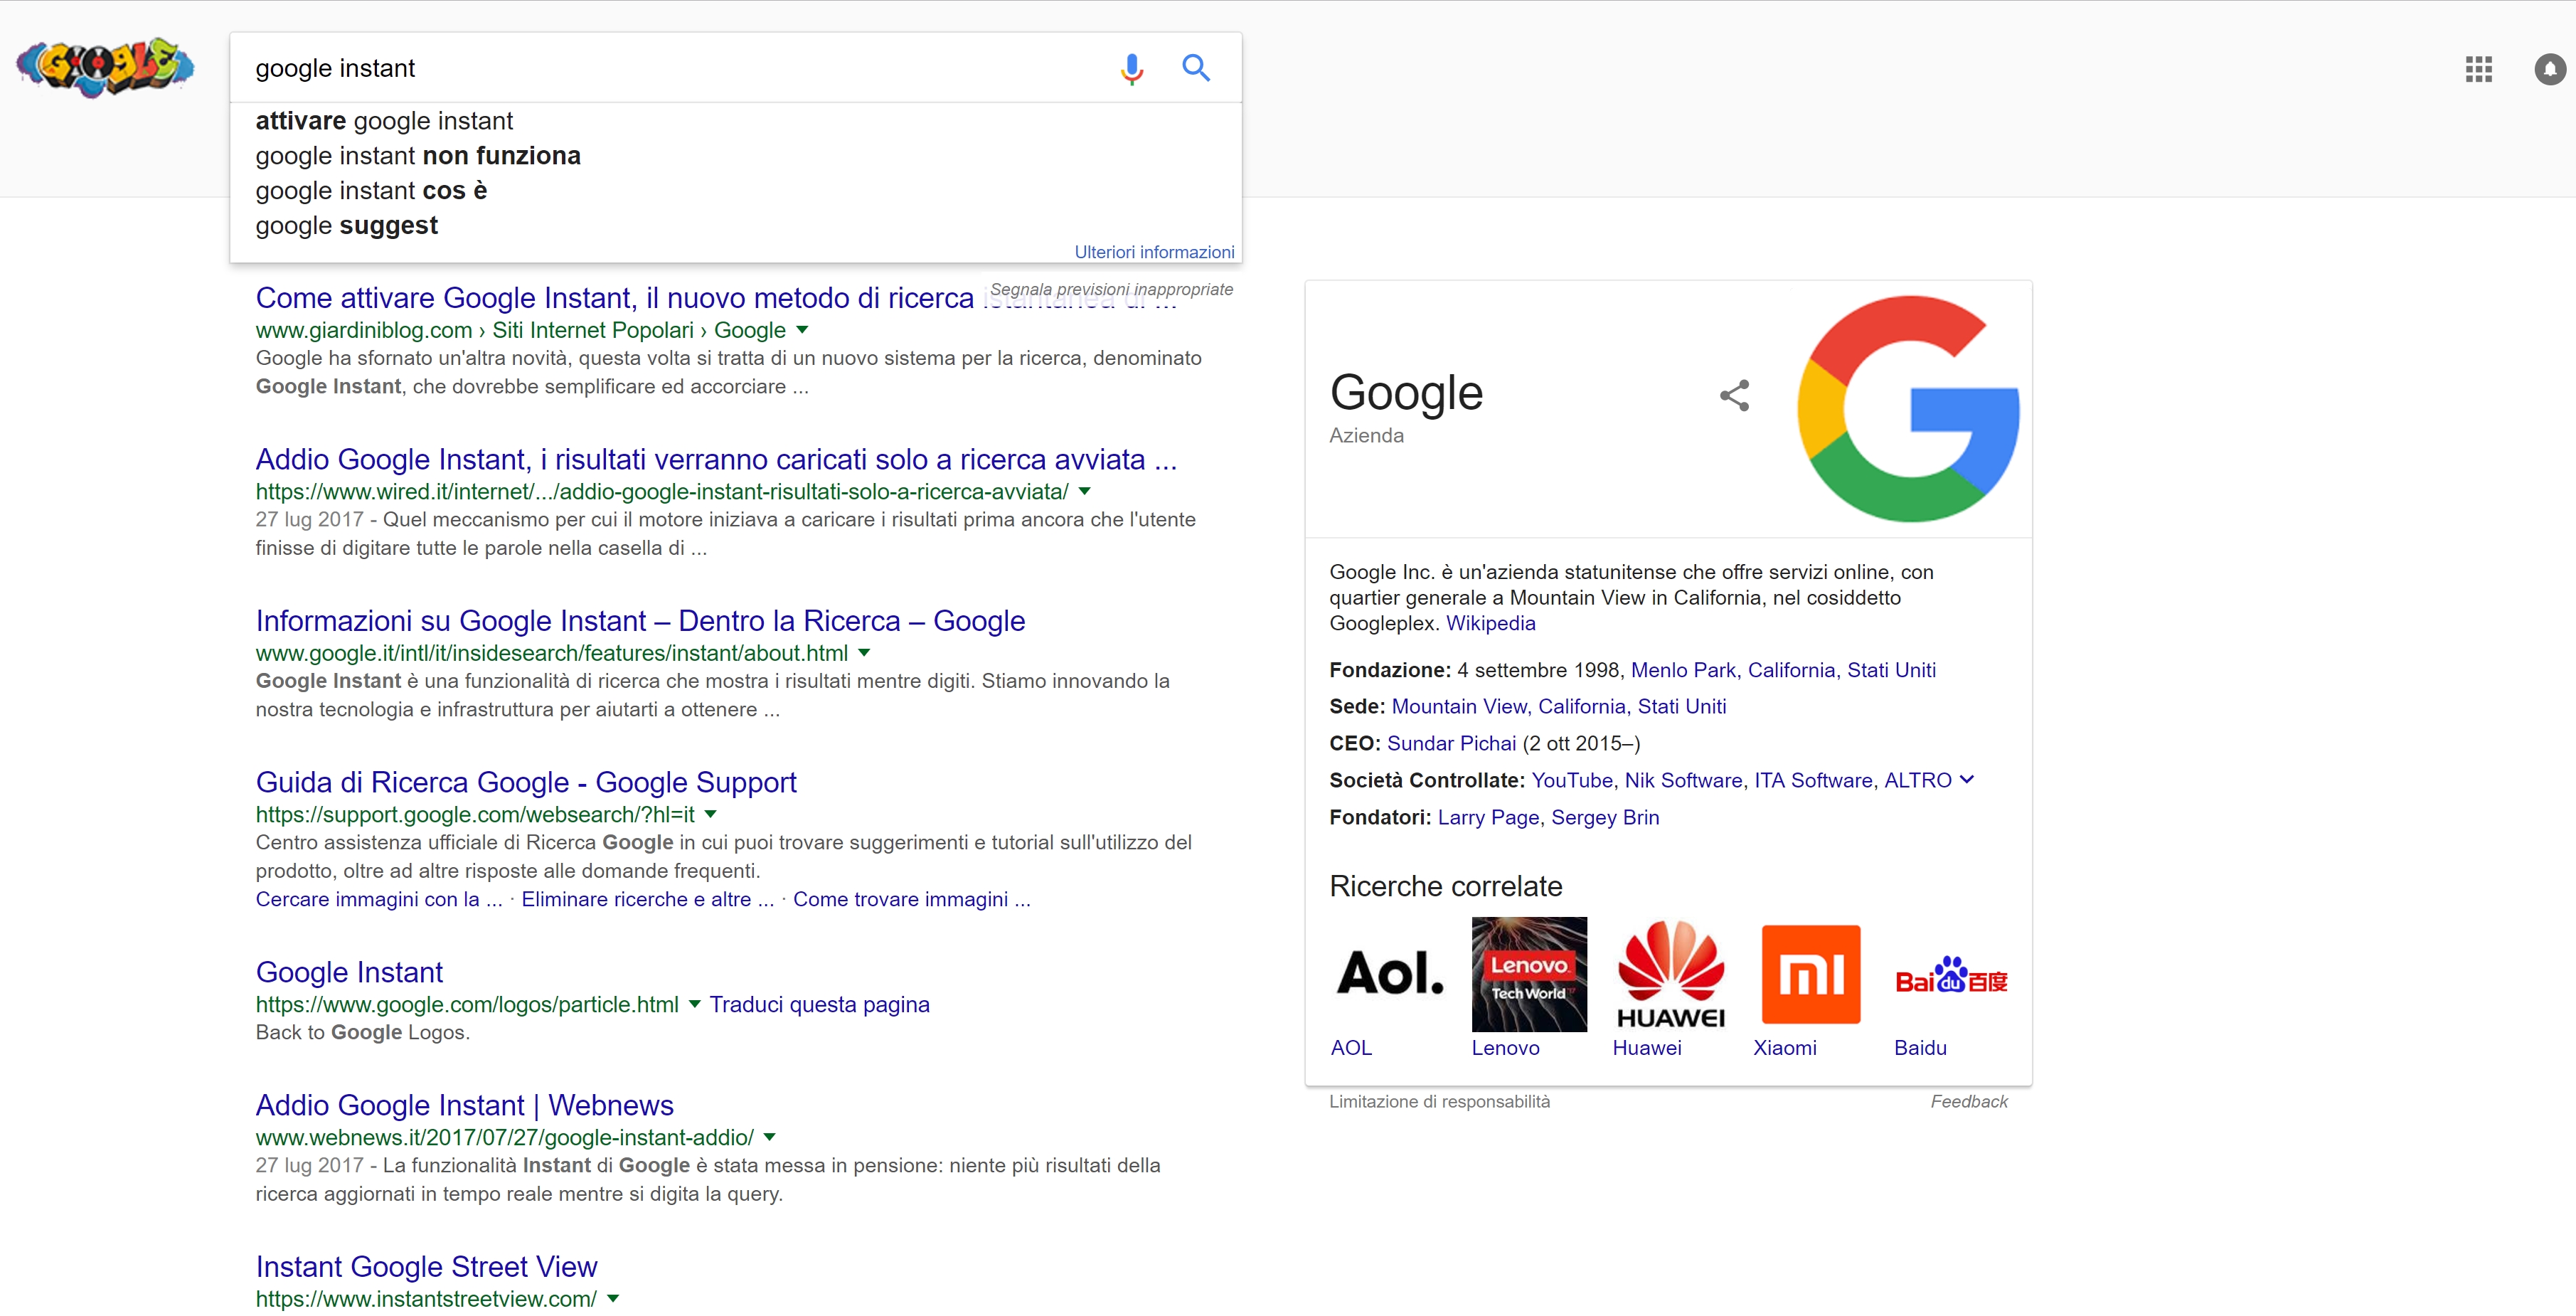Open sitelink 'Come trovare immagini ...'

pyautogui.click(x=911, y=900)
